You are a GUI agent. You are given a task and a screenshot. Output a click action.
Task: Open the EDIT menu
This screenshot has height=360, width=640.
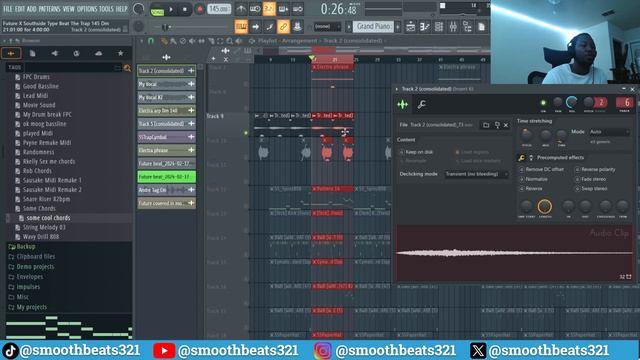coord(20,9)
